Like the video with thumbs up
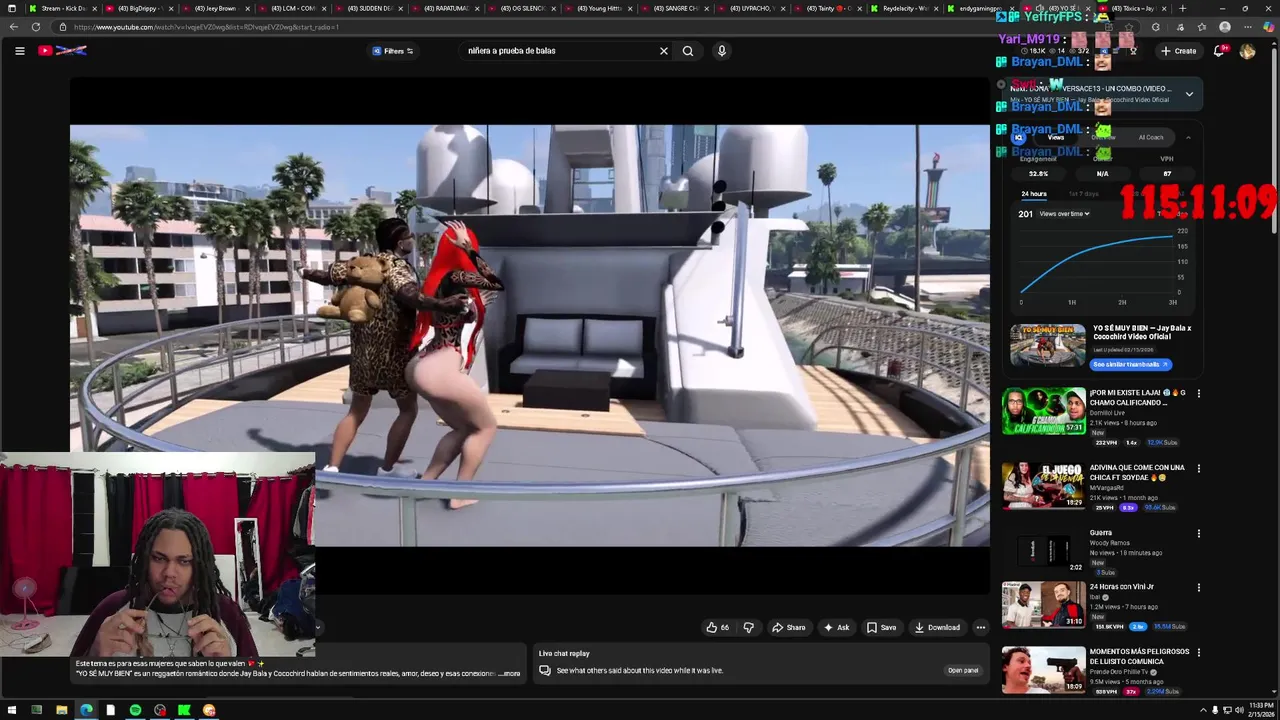Viewport: 1280px width, 720px height. (718, 627)
